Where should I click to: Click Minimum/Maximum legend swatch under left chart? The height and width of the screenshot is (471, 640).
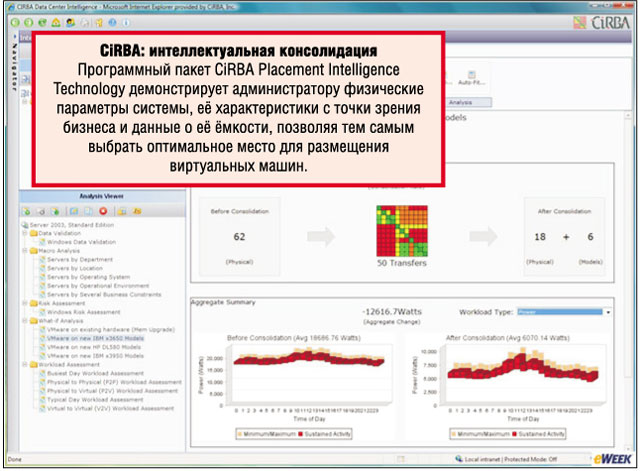pyautogui.click(x=240, y=434)
